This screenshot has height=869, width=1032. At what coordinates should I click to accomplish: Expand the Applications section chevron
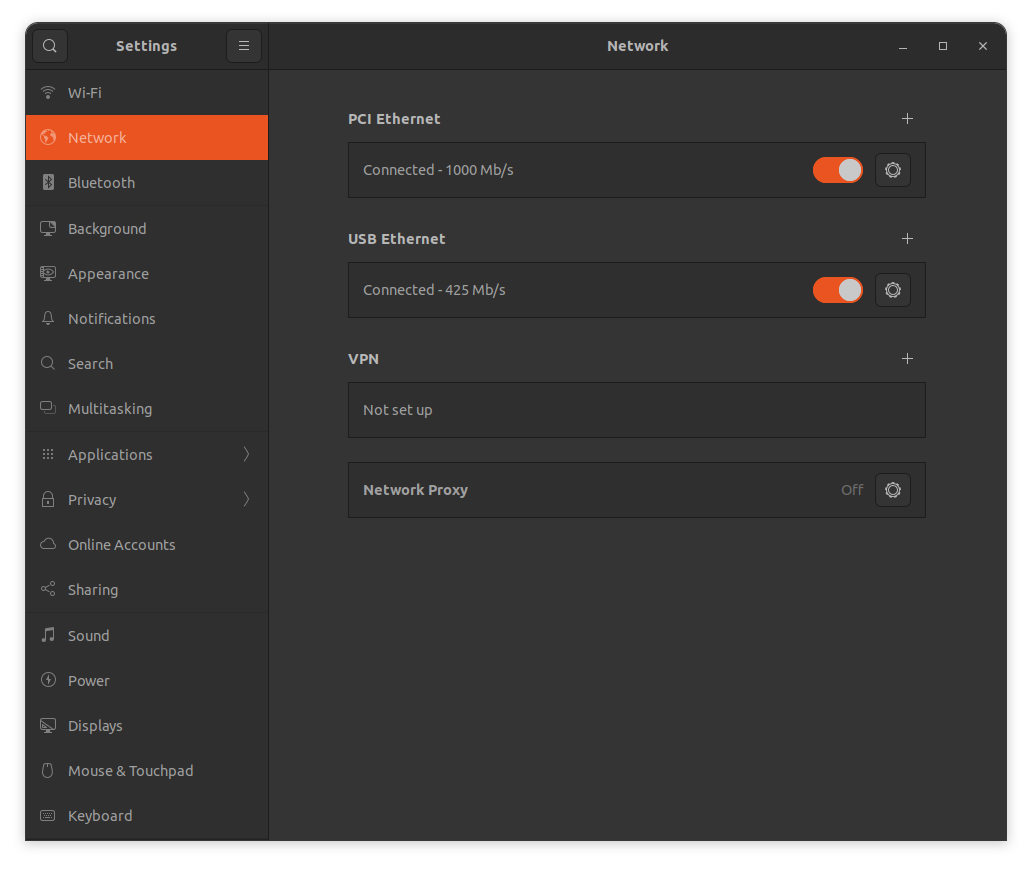246,454
